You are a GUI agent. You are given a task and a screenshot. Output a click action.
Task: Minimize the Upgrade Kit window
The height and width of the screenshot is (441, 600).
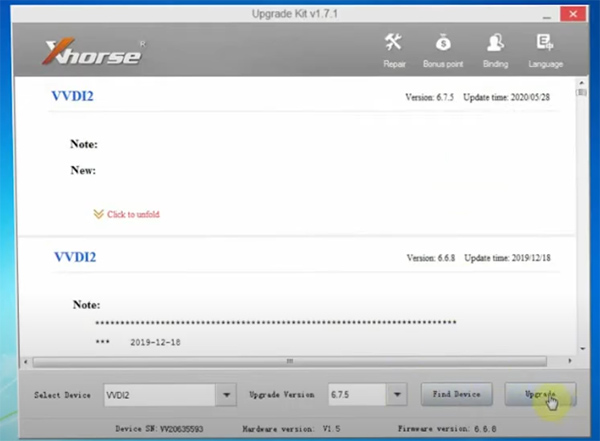click(x=547, y=15)
